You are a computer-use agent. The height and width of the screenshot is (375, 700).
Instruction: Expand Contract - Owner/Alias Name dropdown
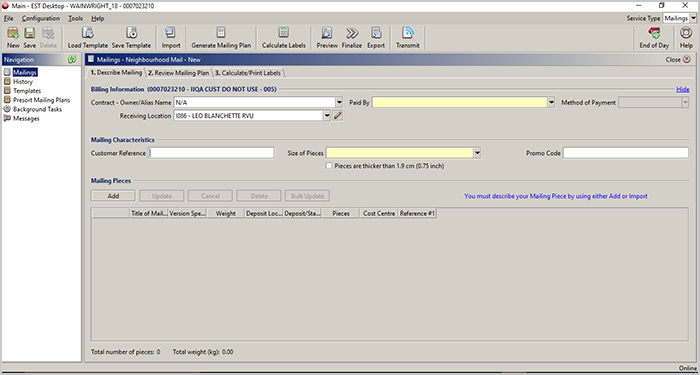[339, 103]
